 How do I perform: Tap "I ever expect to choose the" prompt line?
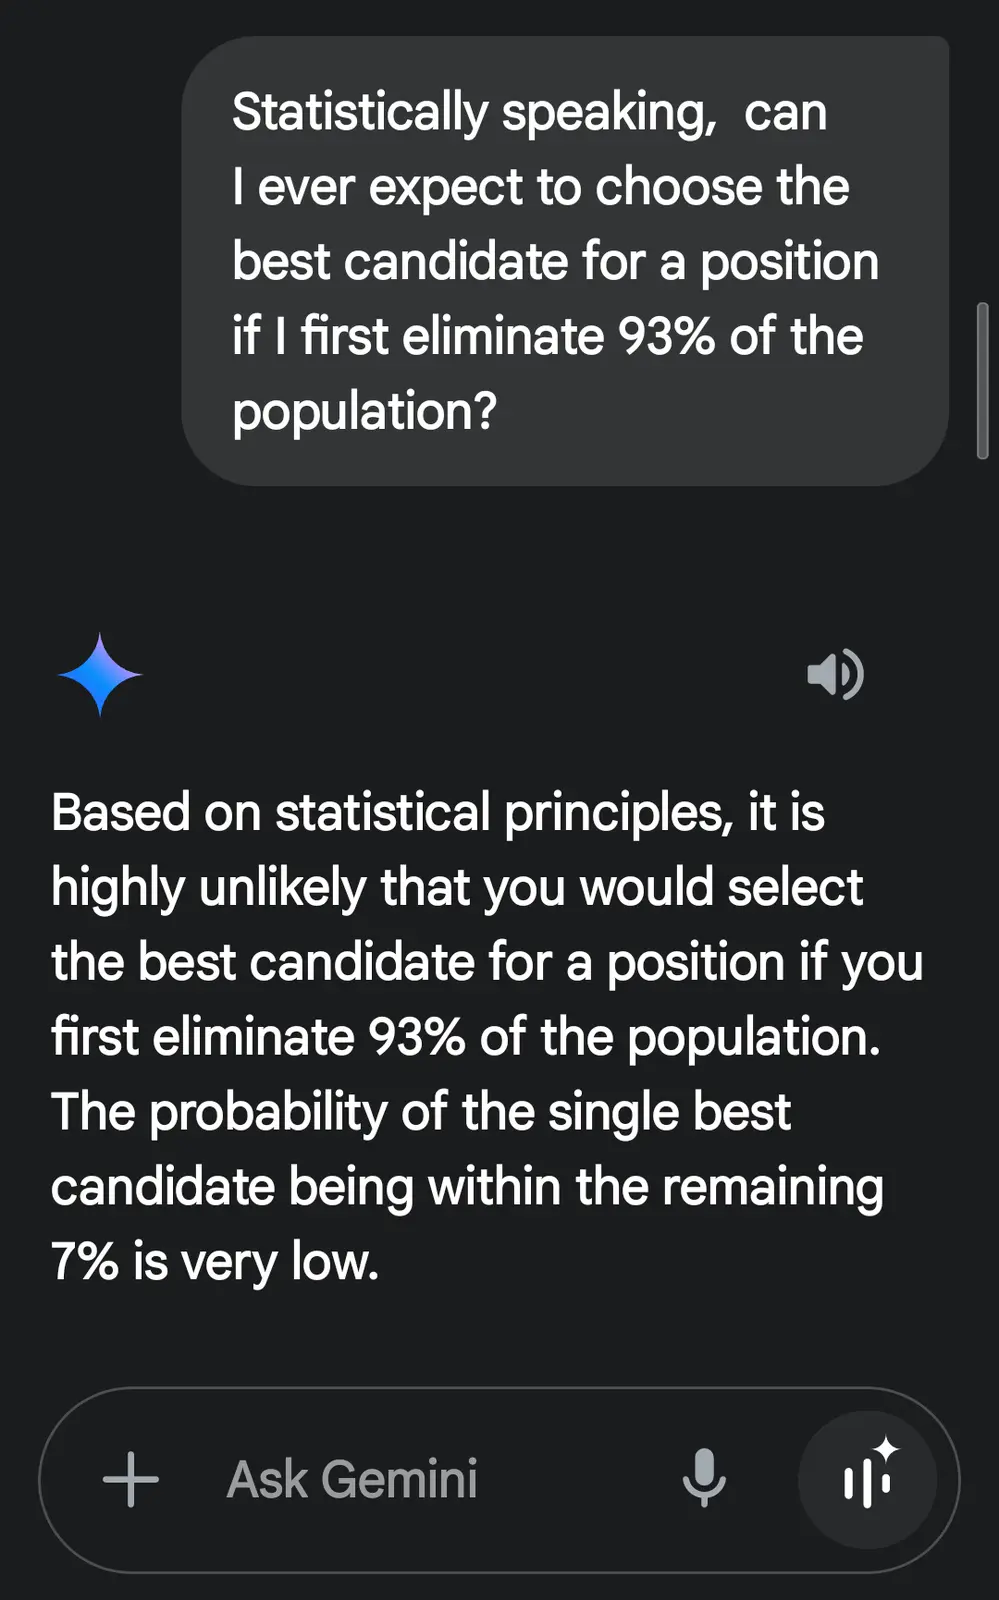540,187
